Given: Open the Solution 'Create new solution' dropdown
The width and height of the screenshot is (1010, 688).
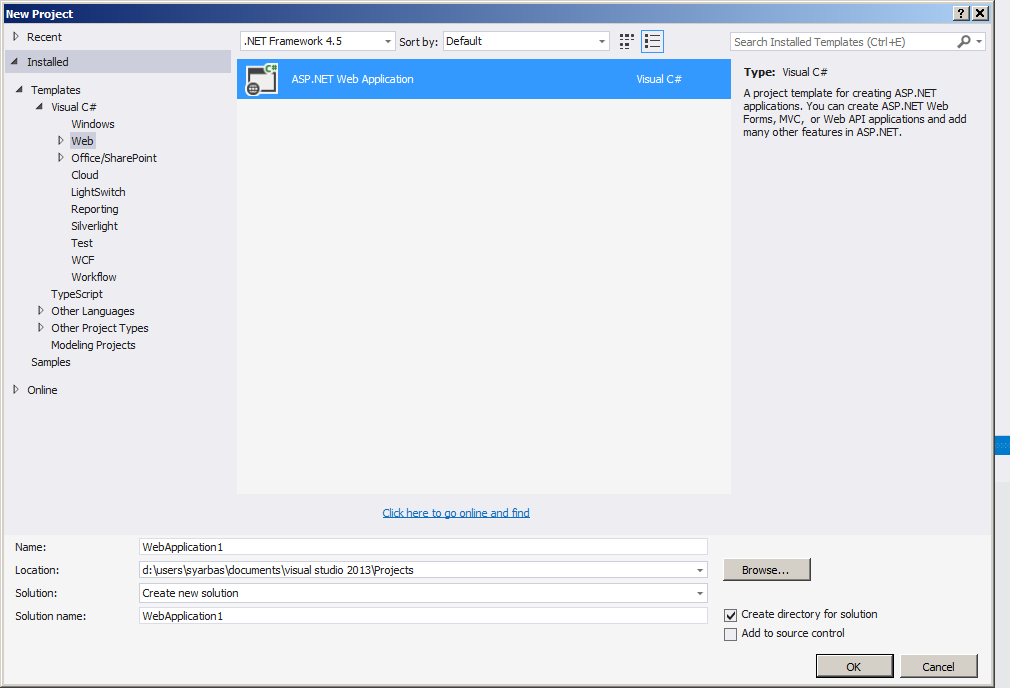Looking at the screenshot, I should click(x=700, y=593).
